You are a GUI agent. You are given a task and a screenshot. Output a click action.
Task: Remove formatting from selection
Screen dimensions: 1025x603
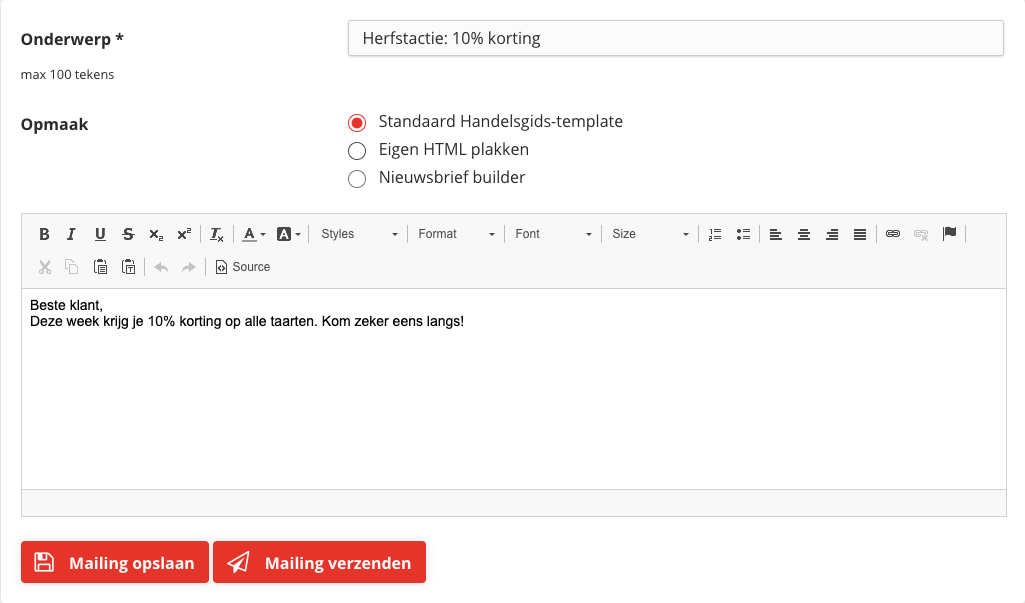point(216,234)
